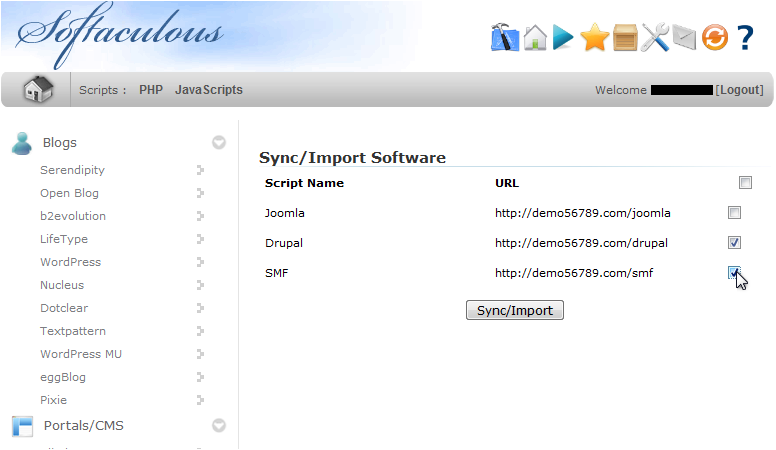This screenshot has height=450, width=776.
Task: Click the arrow icon beside LifeType
Action: (200, 239)
